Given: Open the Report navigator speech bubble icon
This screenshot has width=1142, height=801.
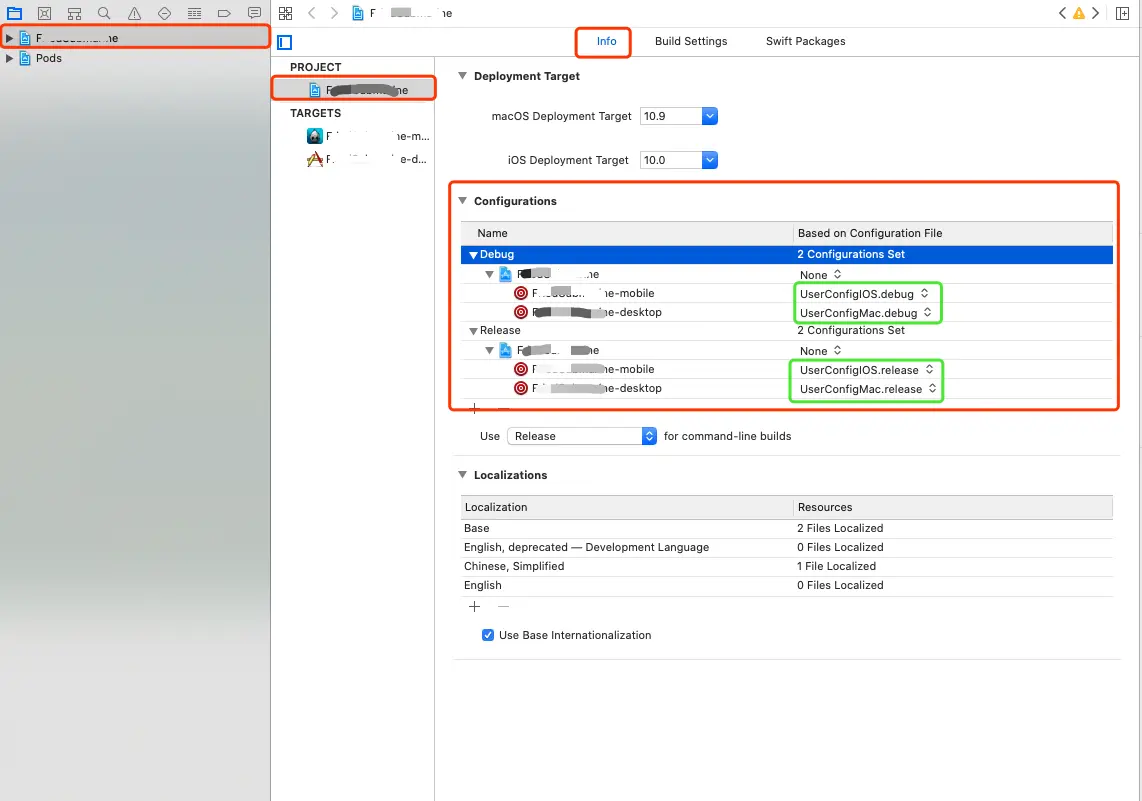Looking at the screenshot, I should point(254,13).
